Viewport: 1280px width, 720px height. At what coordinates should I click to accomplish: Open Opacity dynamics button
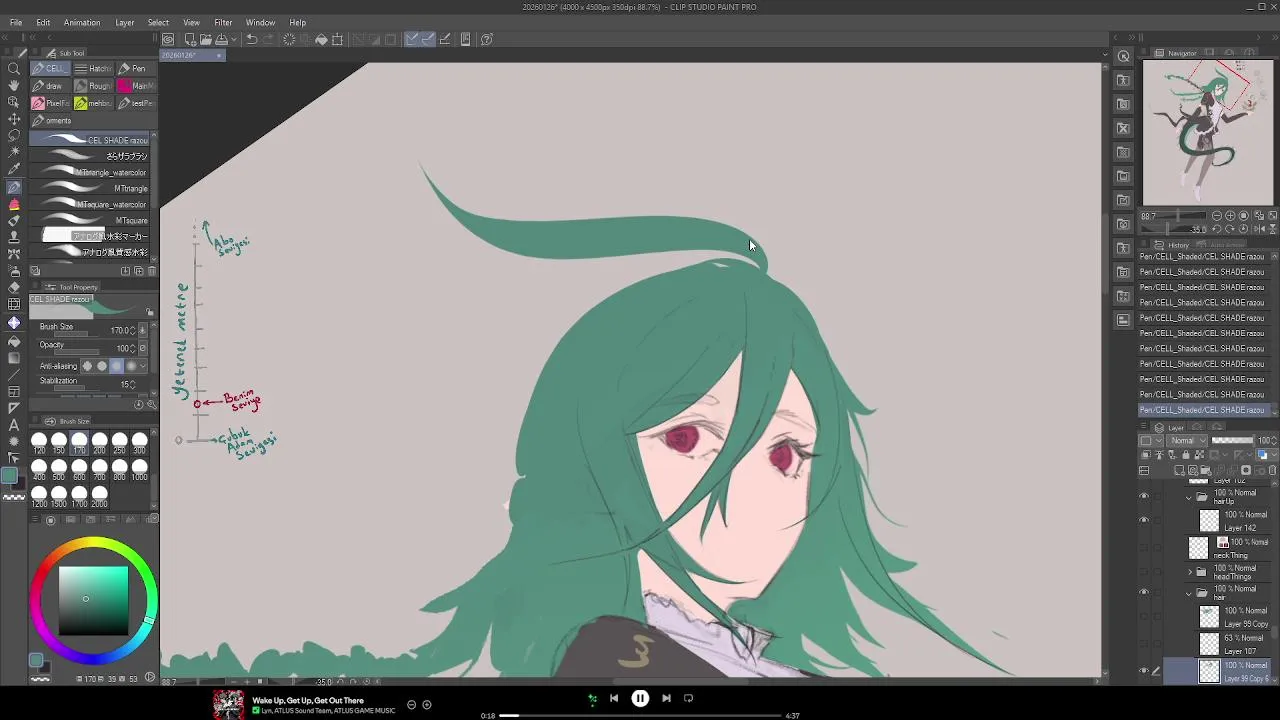tap(142, 348)
